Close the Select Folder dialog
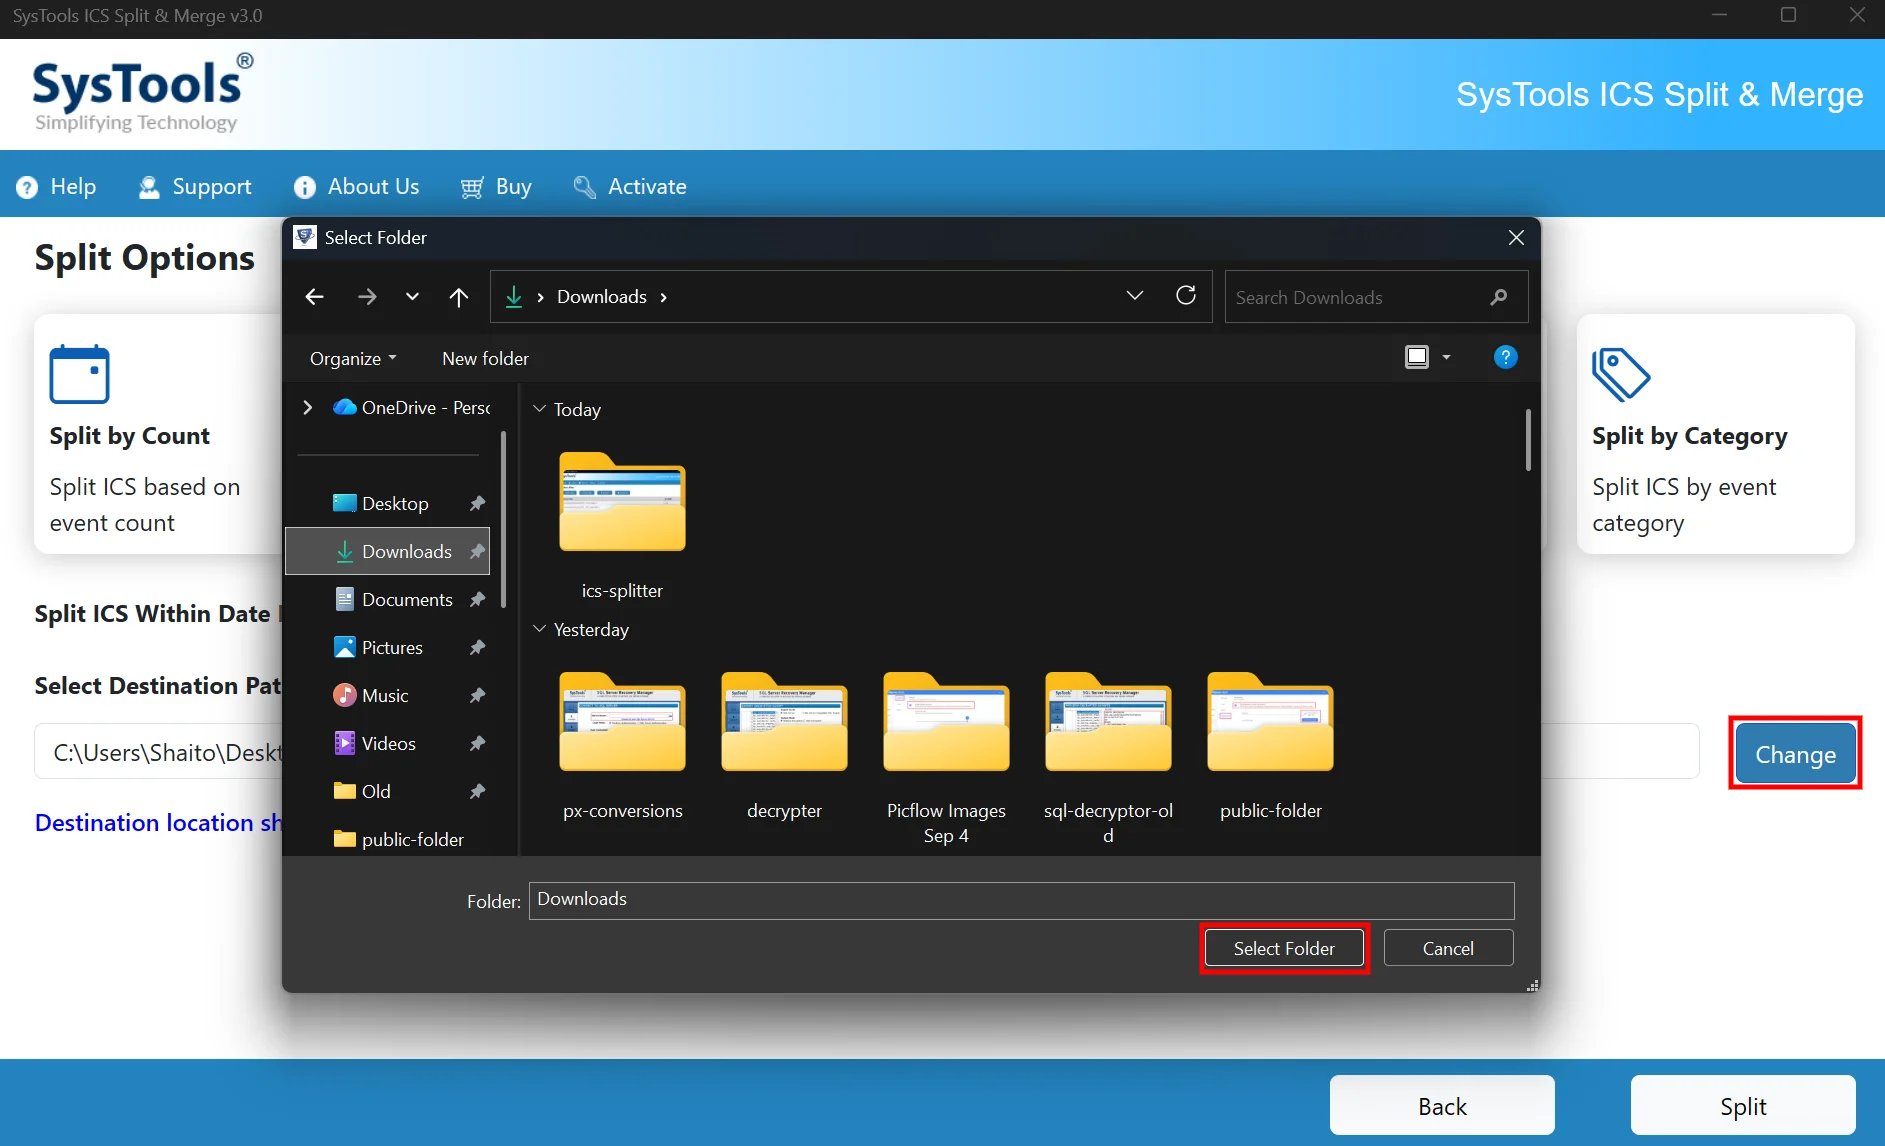The height and width of the screenshot is (1146, 1885). (1516, 237)
